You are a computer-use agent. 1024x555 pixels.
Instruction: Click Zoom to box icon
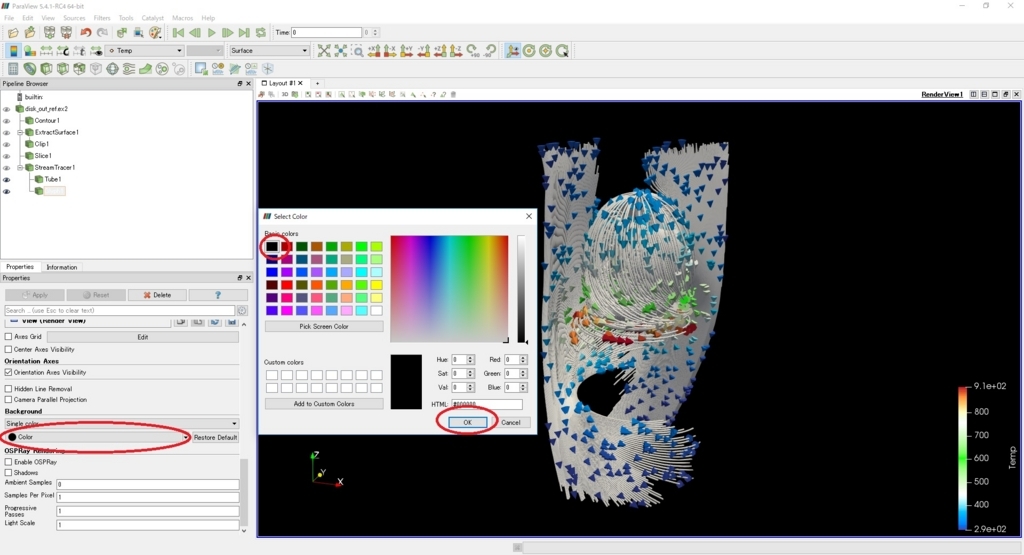(x=357, y=51)
